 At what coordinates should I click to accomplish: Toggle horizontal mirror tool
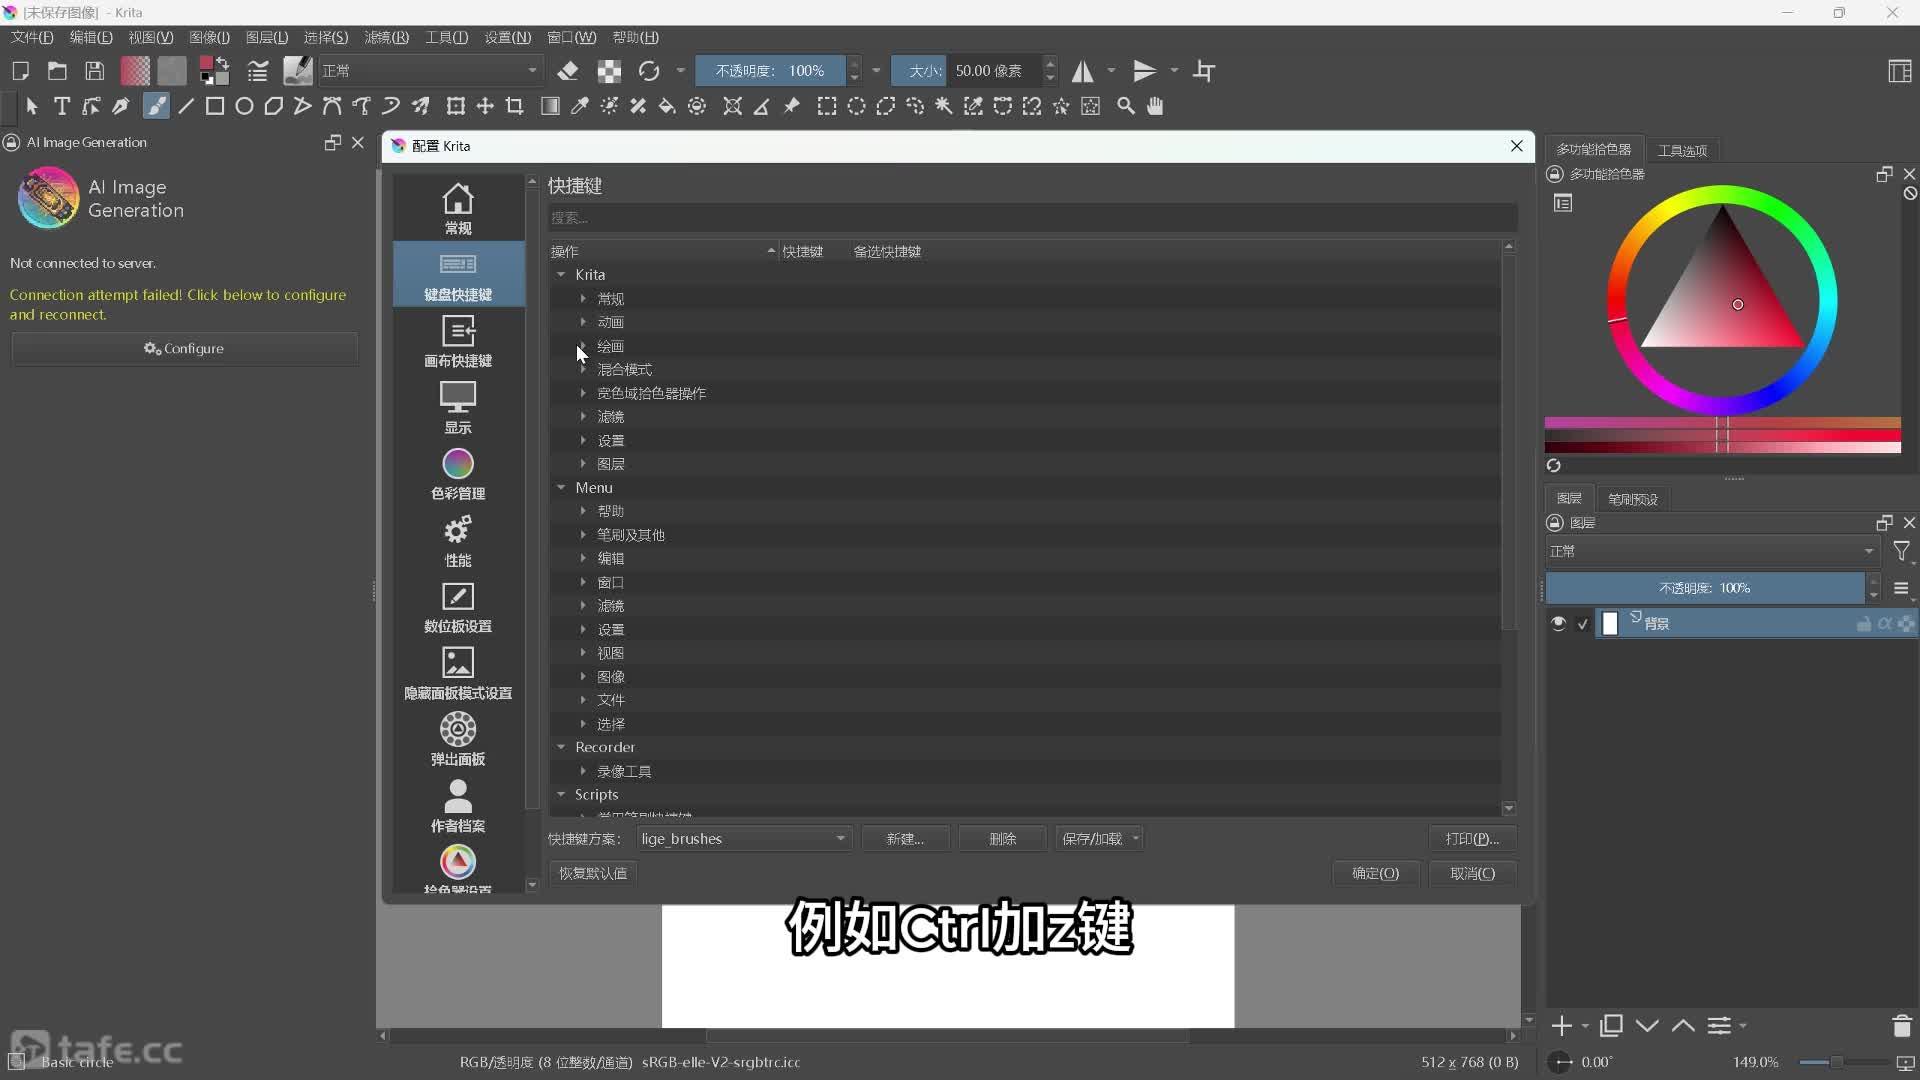click(1083, 71)
